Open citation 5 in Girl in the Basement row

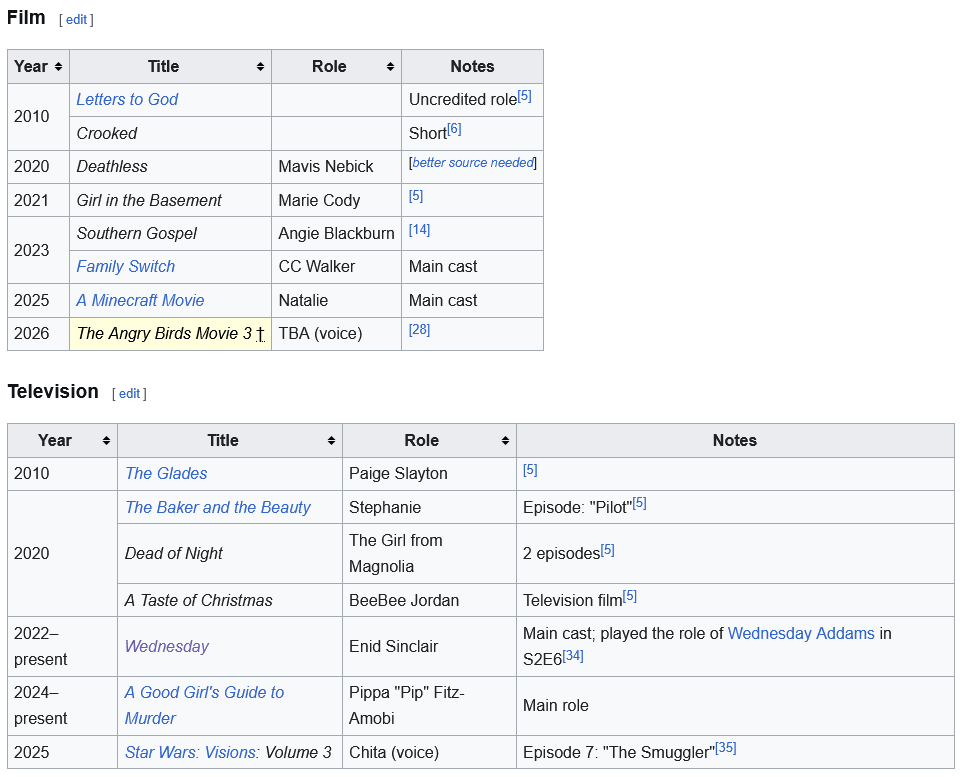[x=416, y=196]
